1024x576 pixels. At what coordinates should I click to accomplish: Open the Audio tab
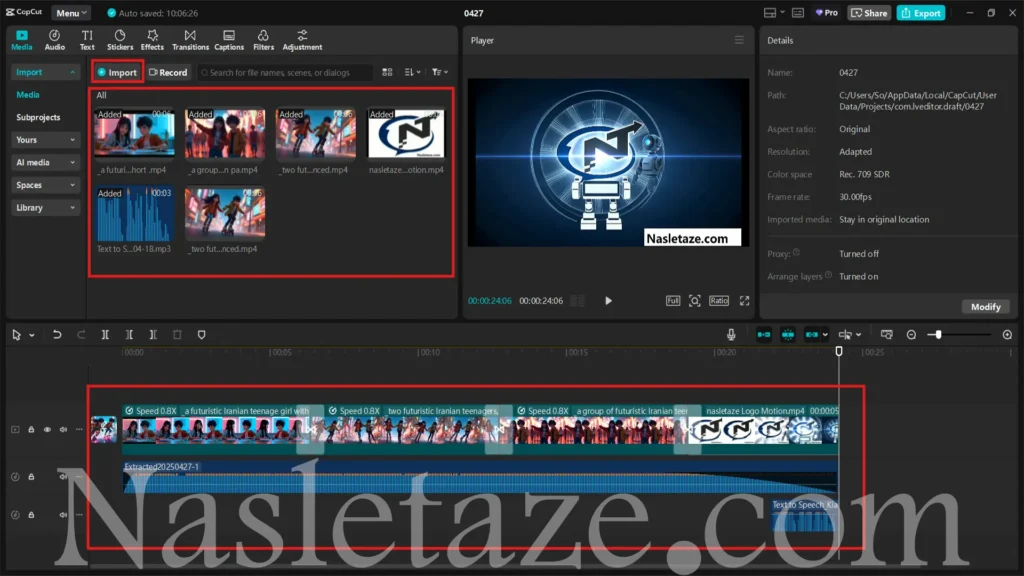click(54, 40)
